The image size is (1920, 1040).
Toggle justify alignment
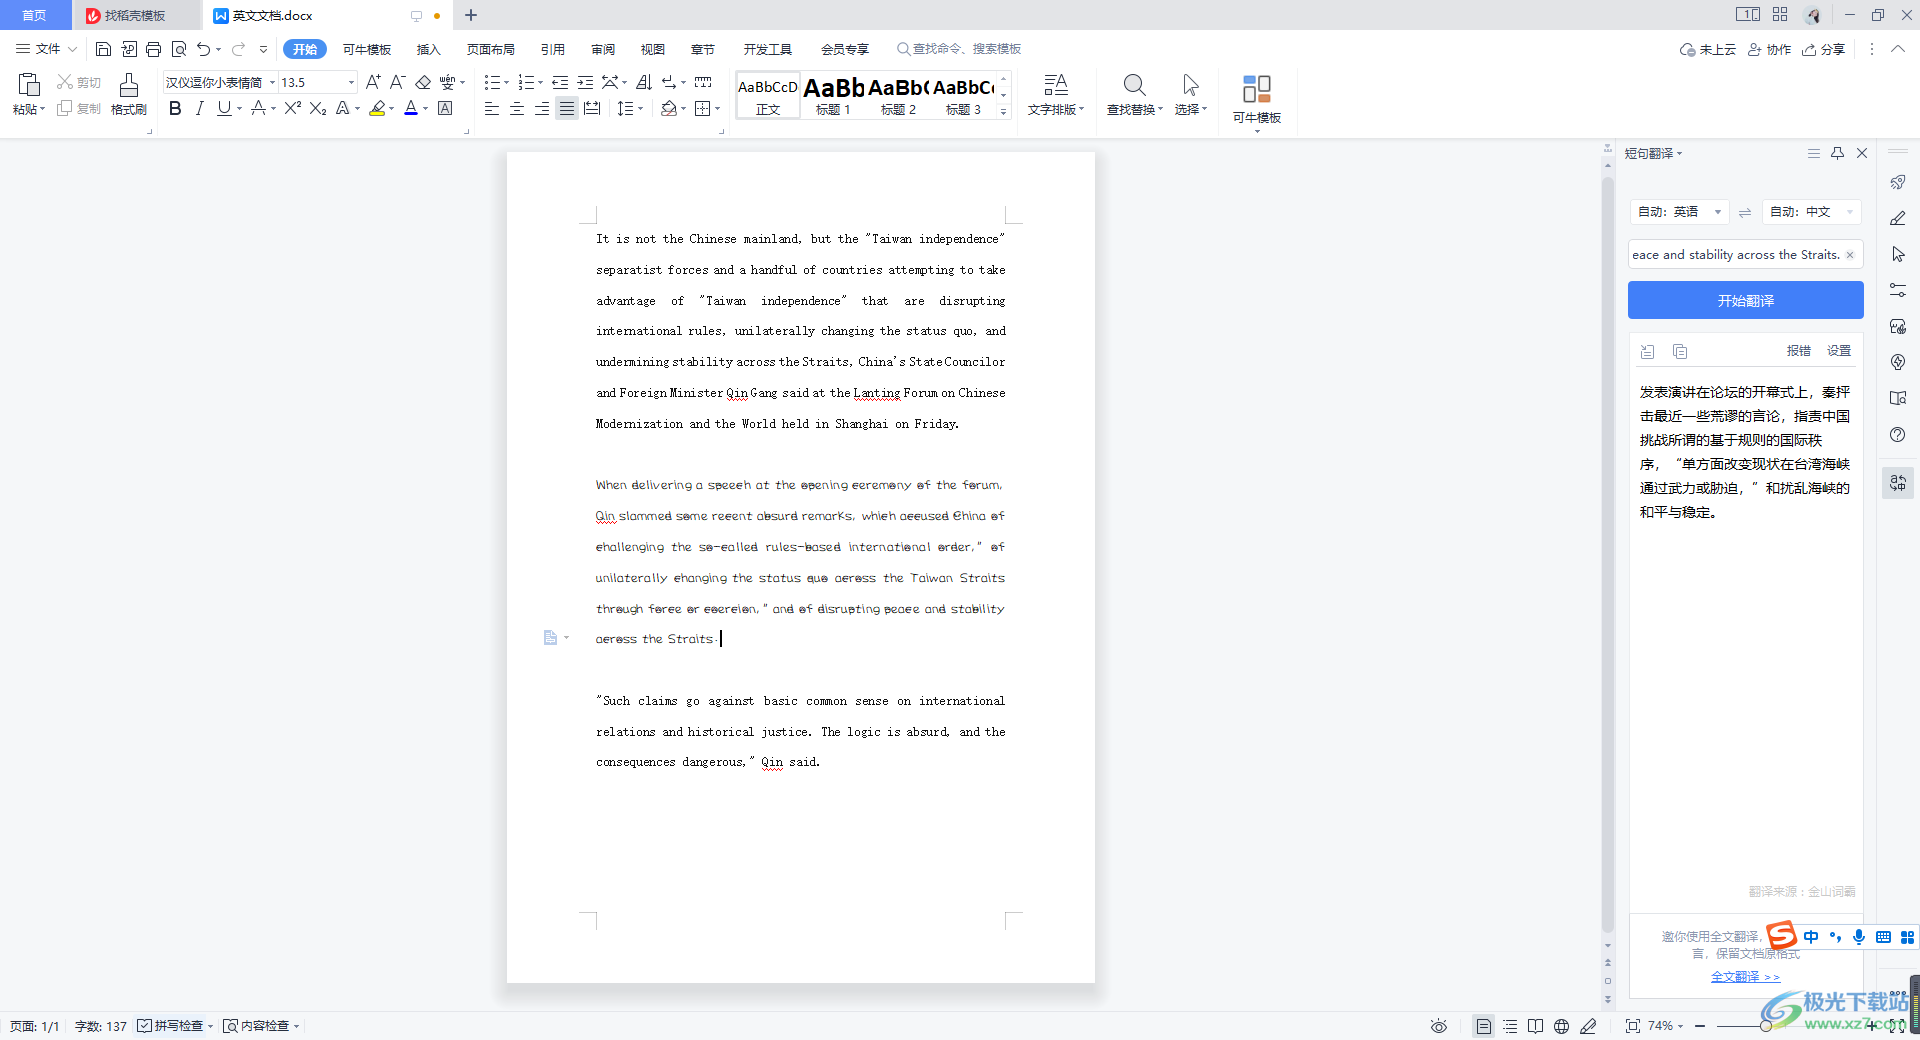pyautogui.click(x=567, y=108)
